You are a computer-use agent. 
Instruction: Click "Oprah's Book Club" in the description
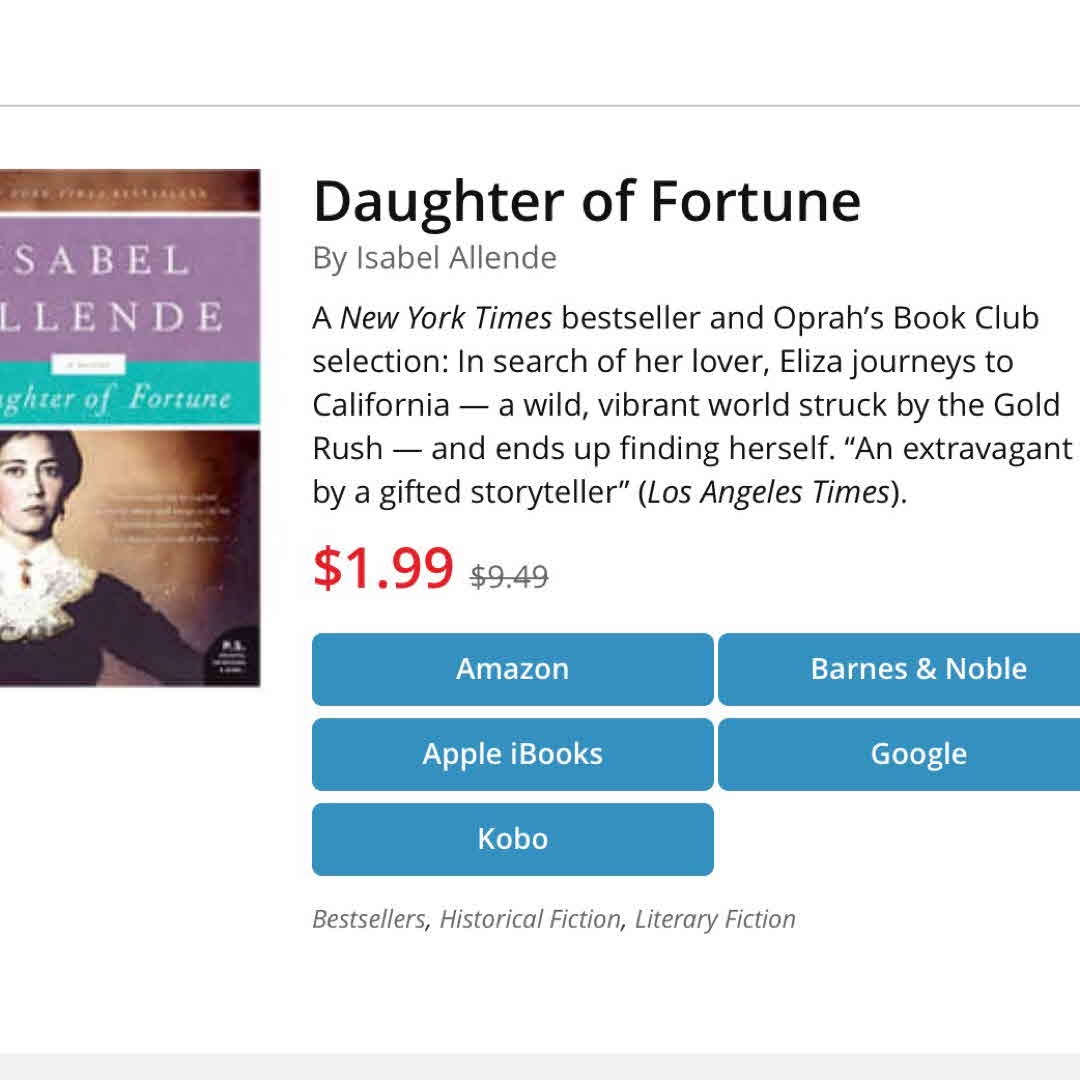tap(907, 318)
